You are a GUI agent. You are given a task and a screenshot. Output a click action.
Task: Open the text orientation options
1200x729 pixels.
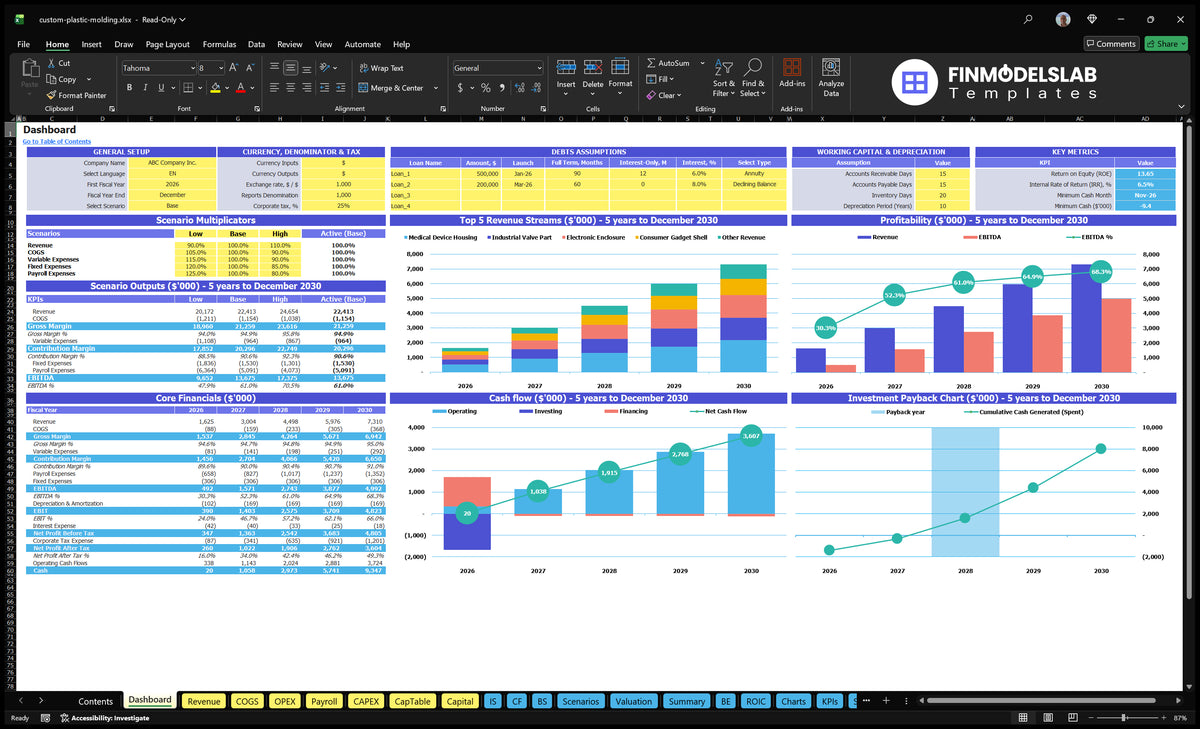(327, 68)
